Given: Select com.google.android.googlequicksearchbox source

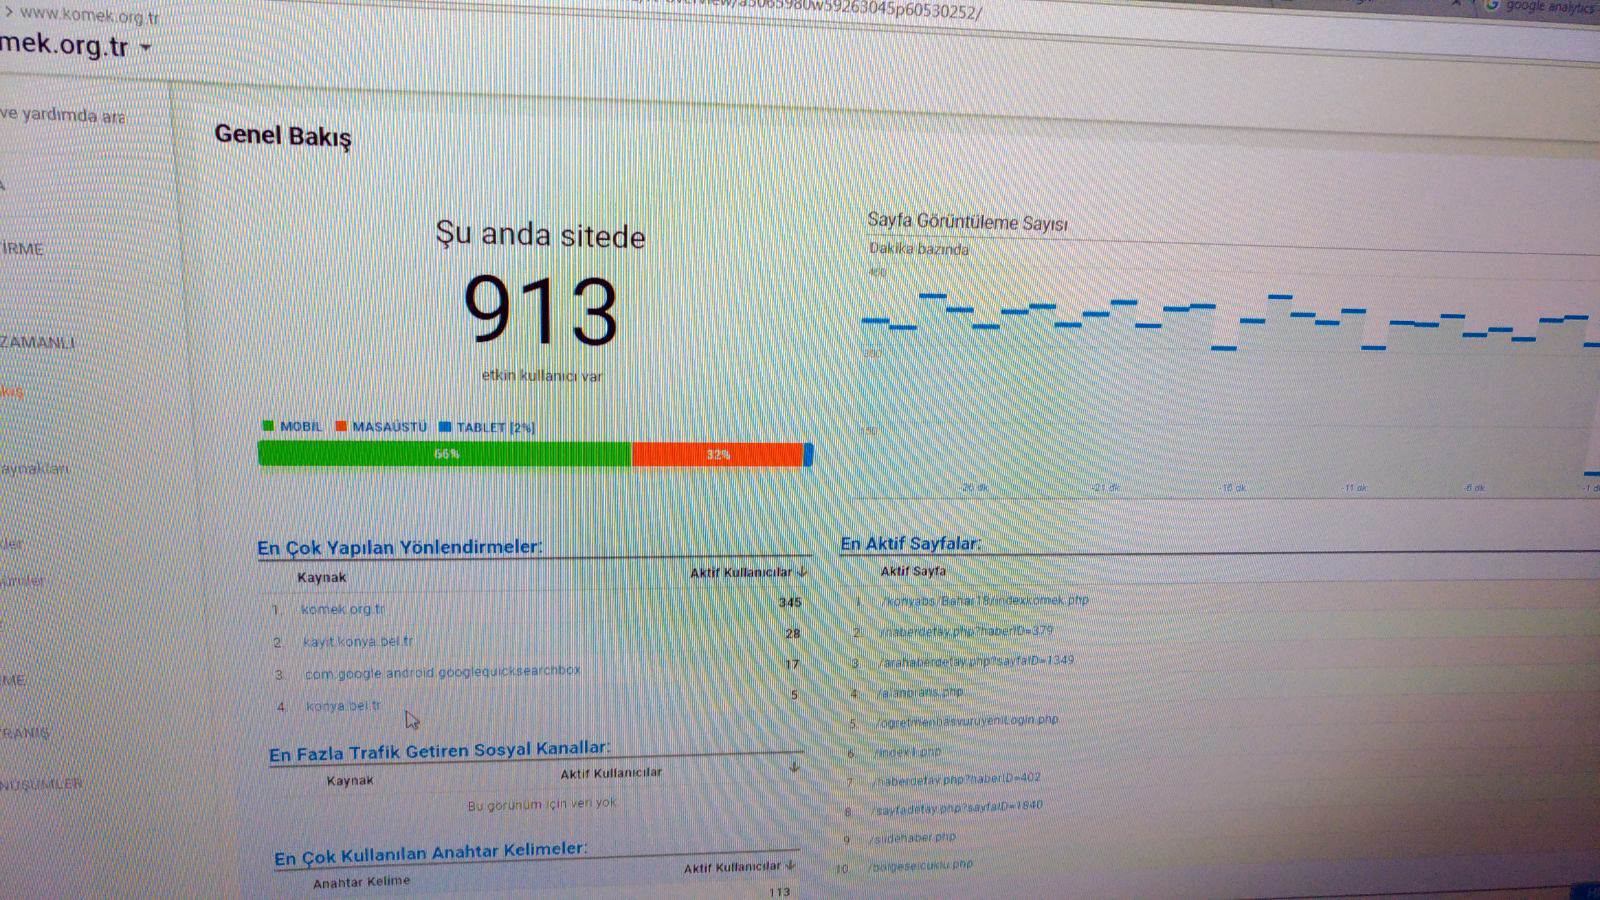Looking at the screenshot, I should (442, 672).
